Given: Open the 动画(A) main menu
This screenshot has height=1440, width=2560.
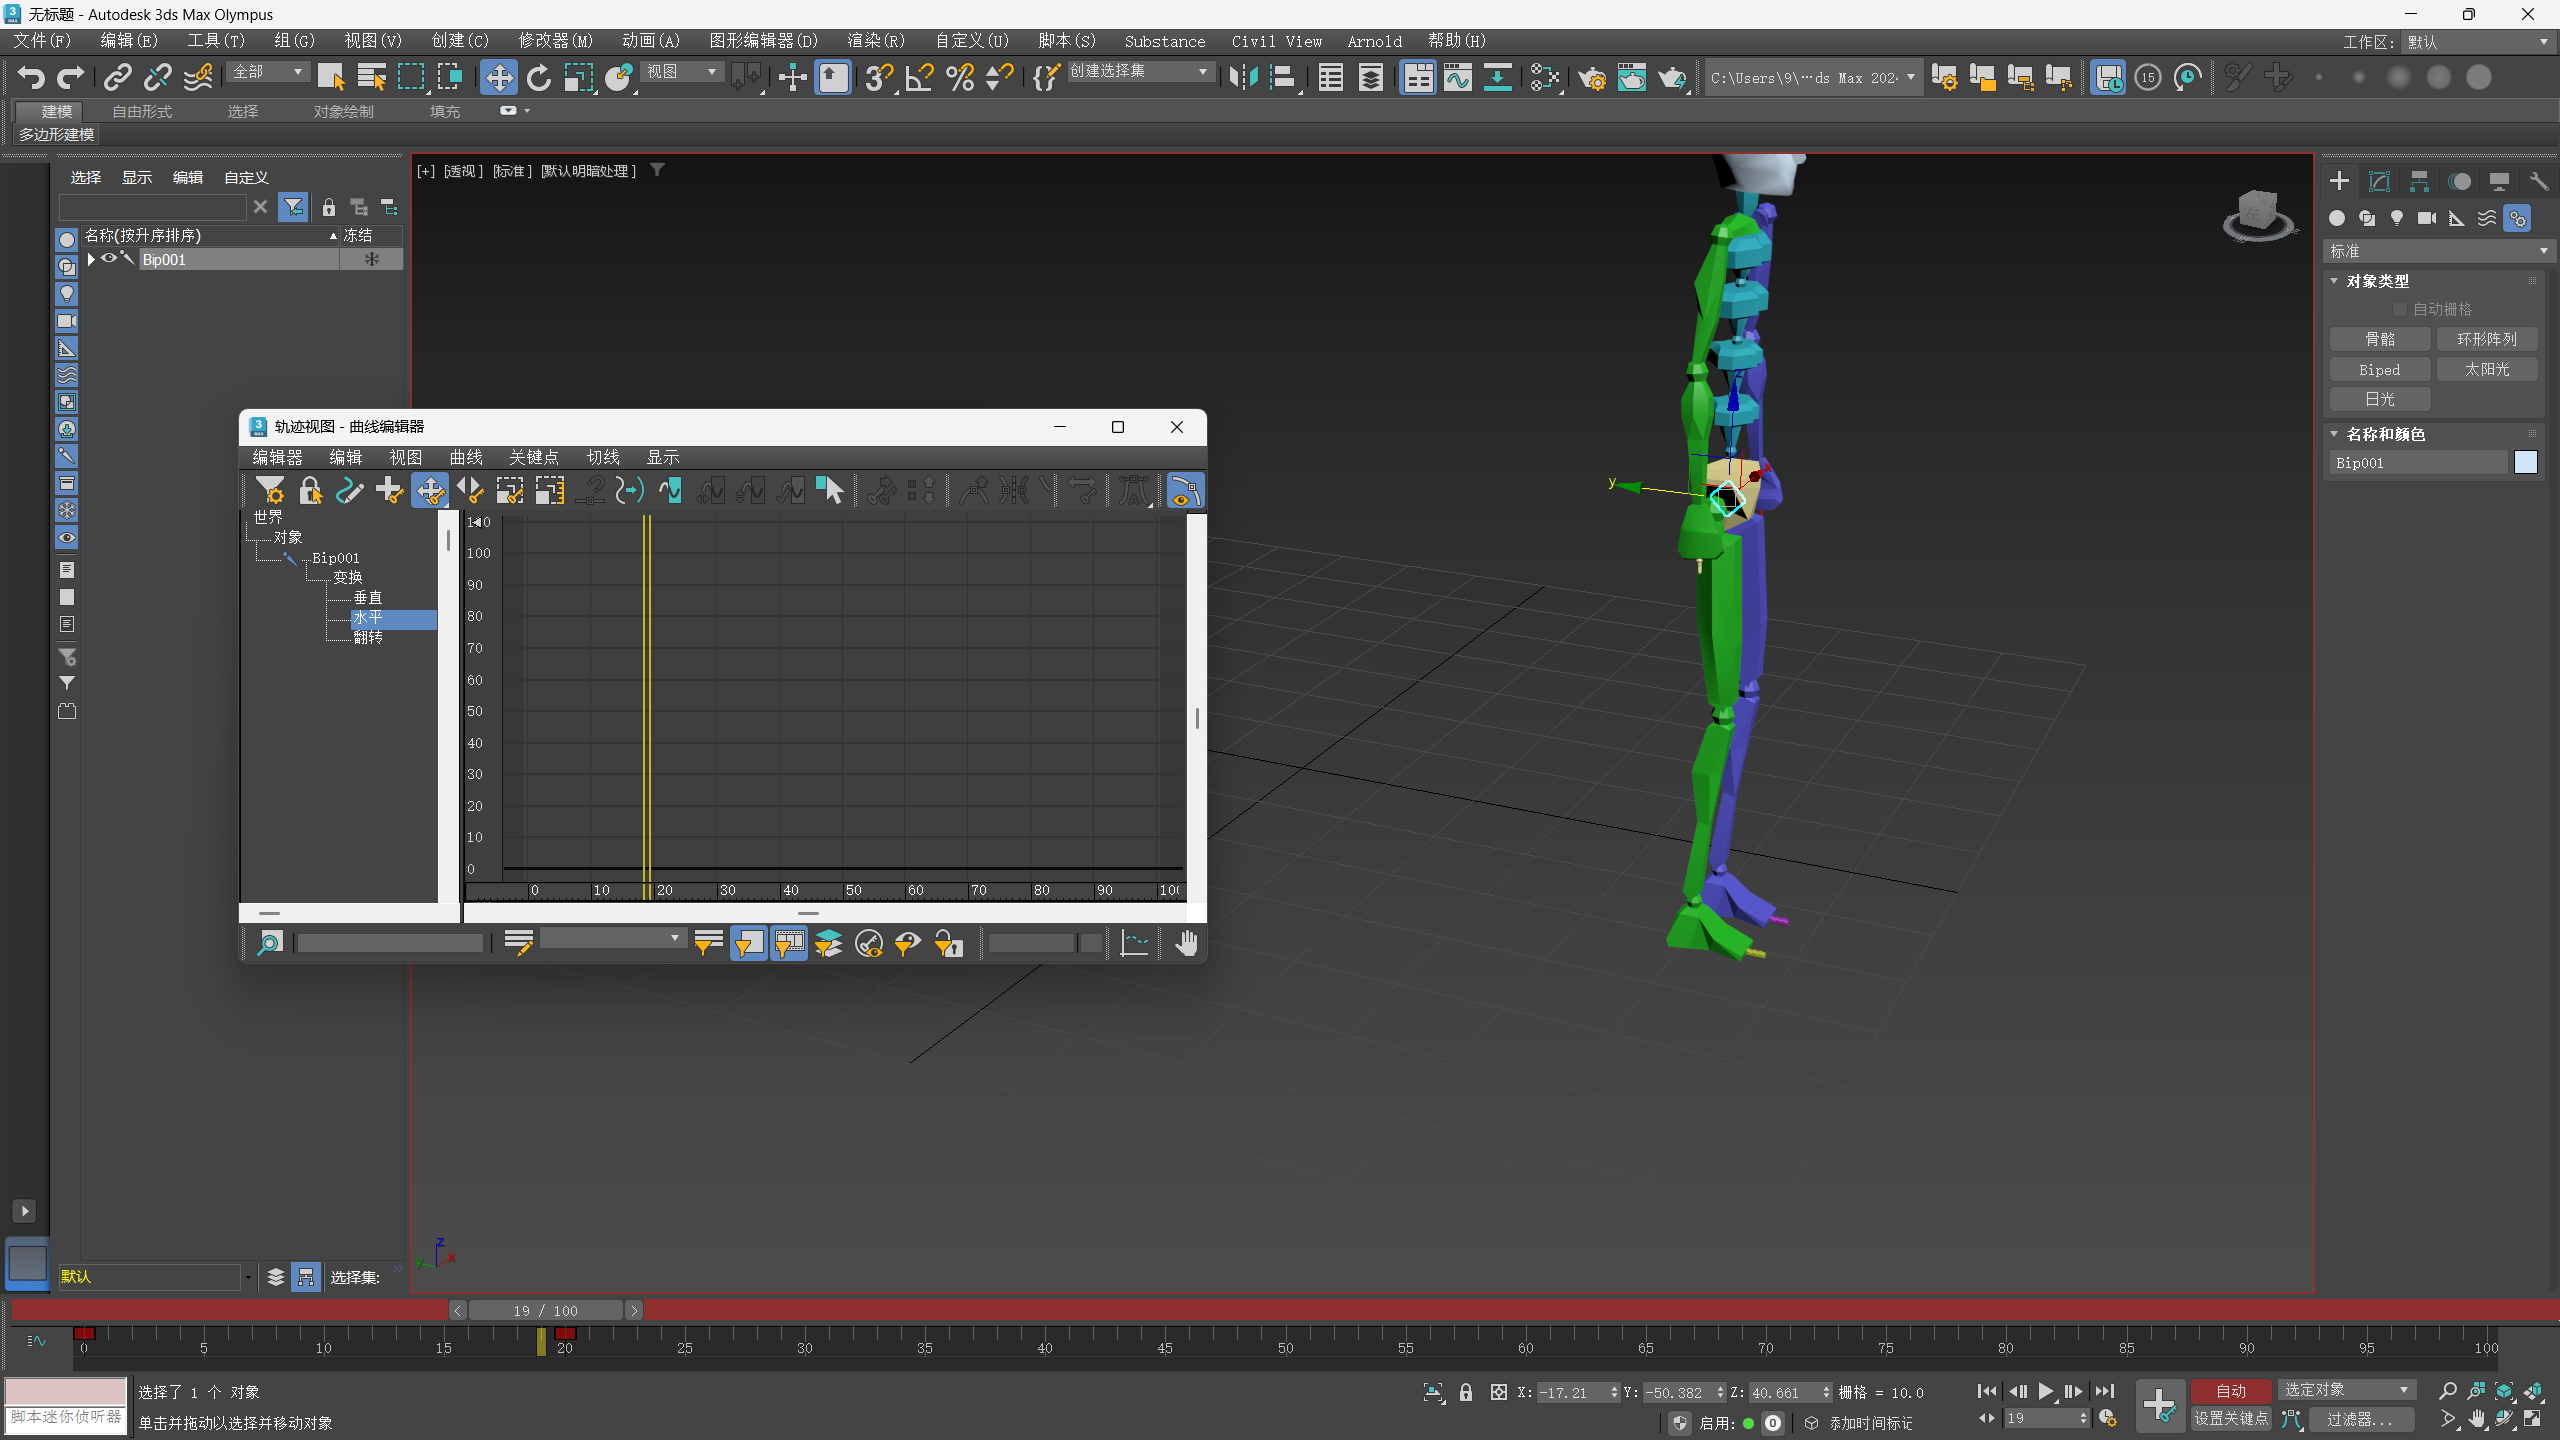Looking at the screenshot, I should tap(651, 41).
